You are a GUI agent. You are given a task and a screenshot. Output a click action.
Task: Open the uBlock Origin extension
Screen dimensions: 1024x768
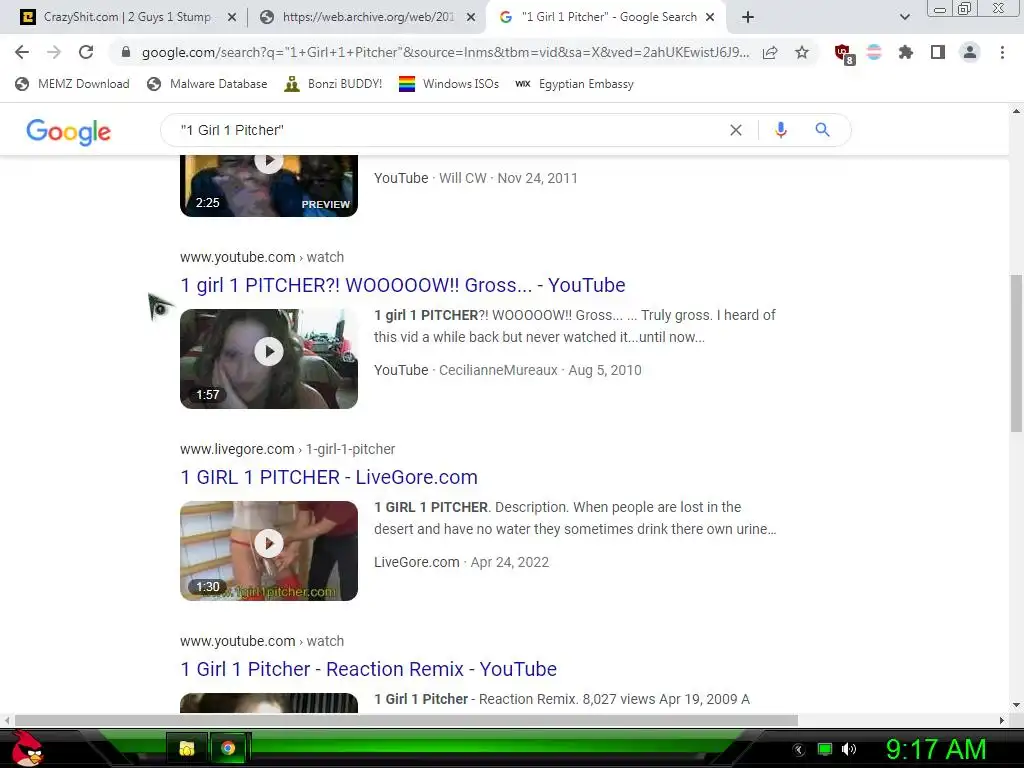pyautogui.click(x=844, y=53)
